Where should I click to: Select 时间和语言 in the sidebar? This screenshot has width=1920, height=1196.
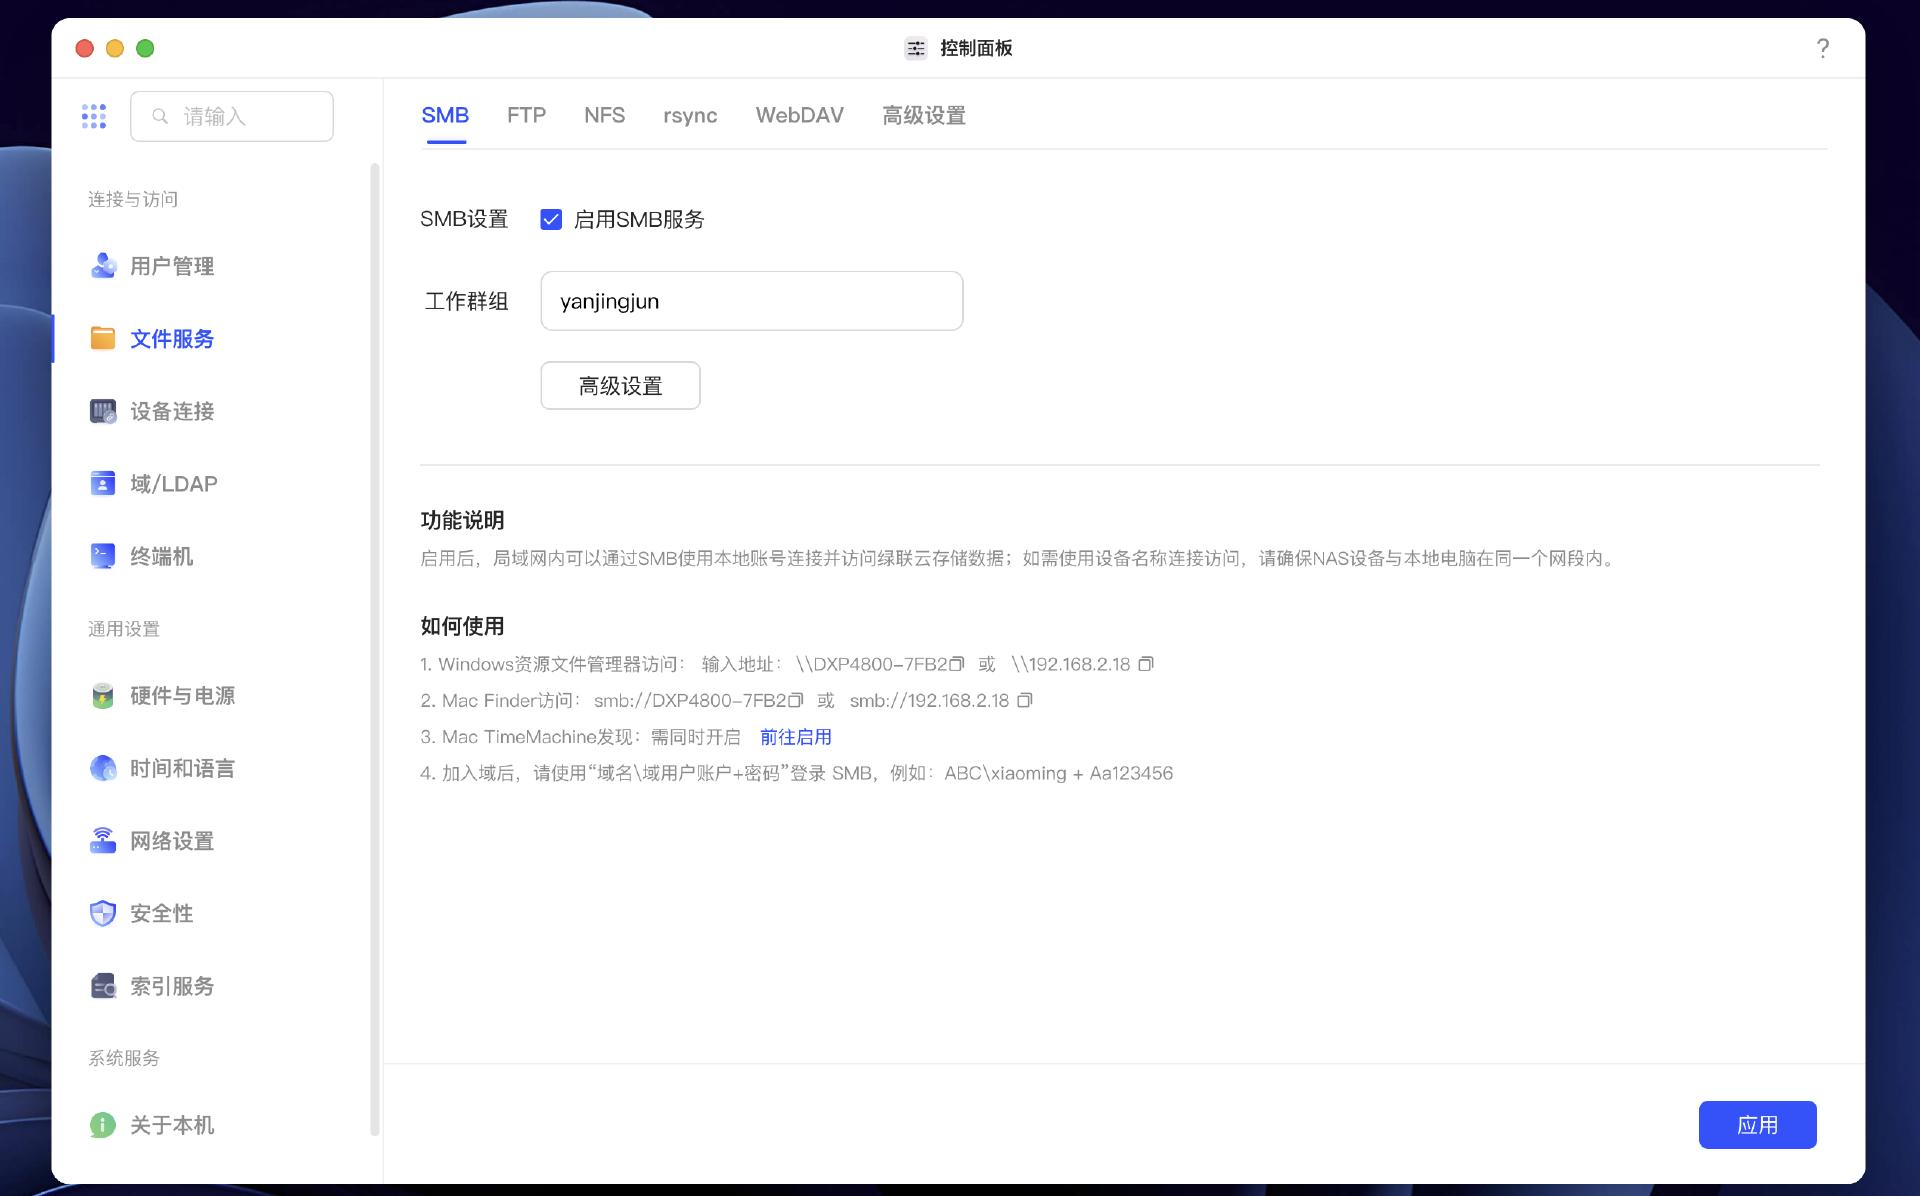tap(182, 768)
